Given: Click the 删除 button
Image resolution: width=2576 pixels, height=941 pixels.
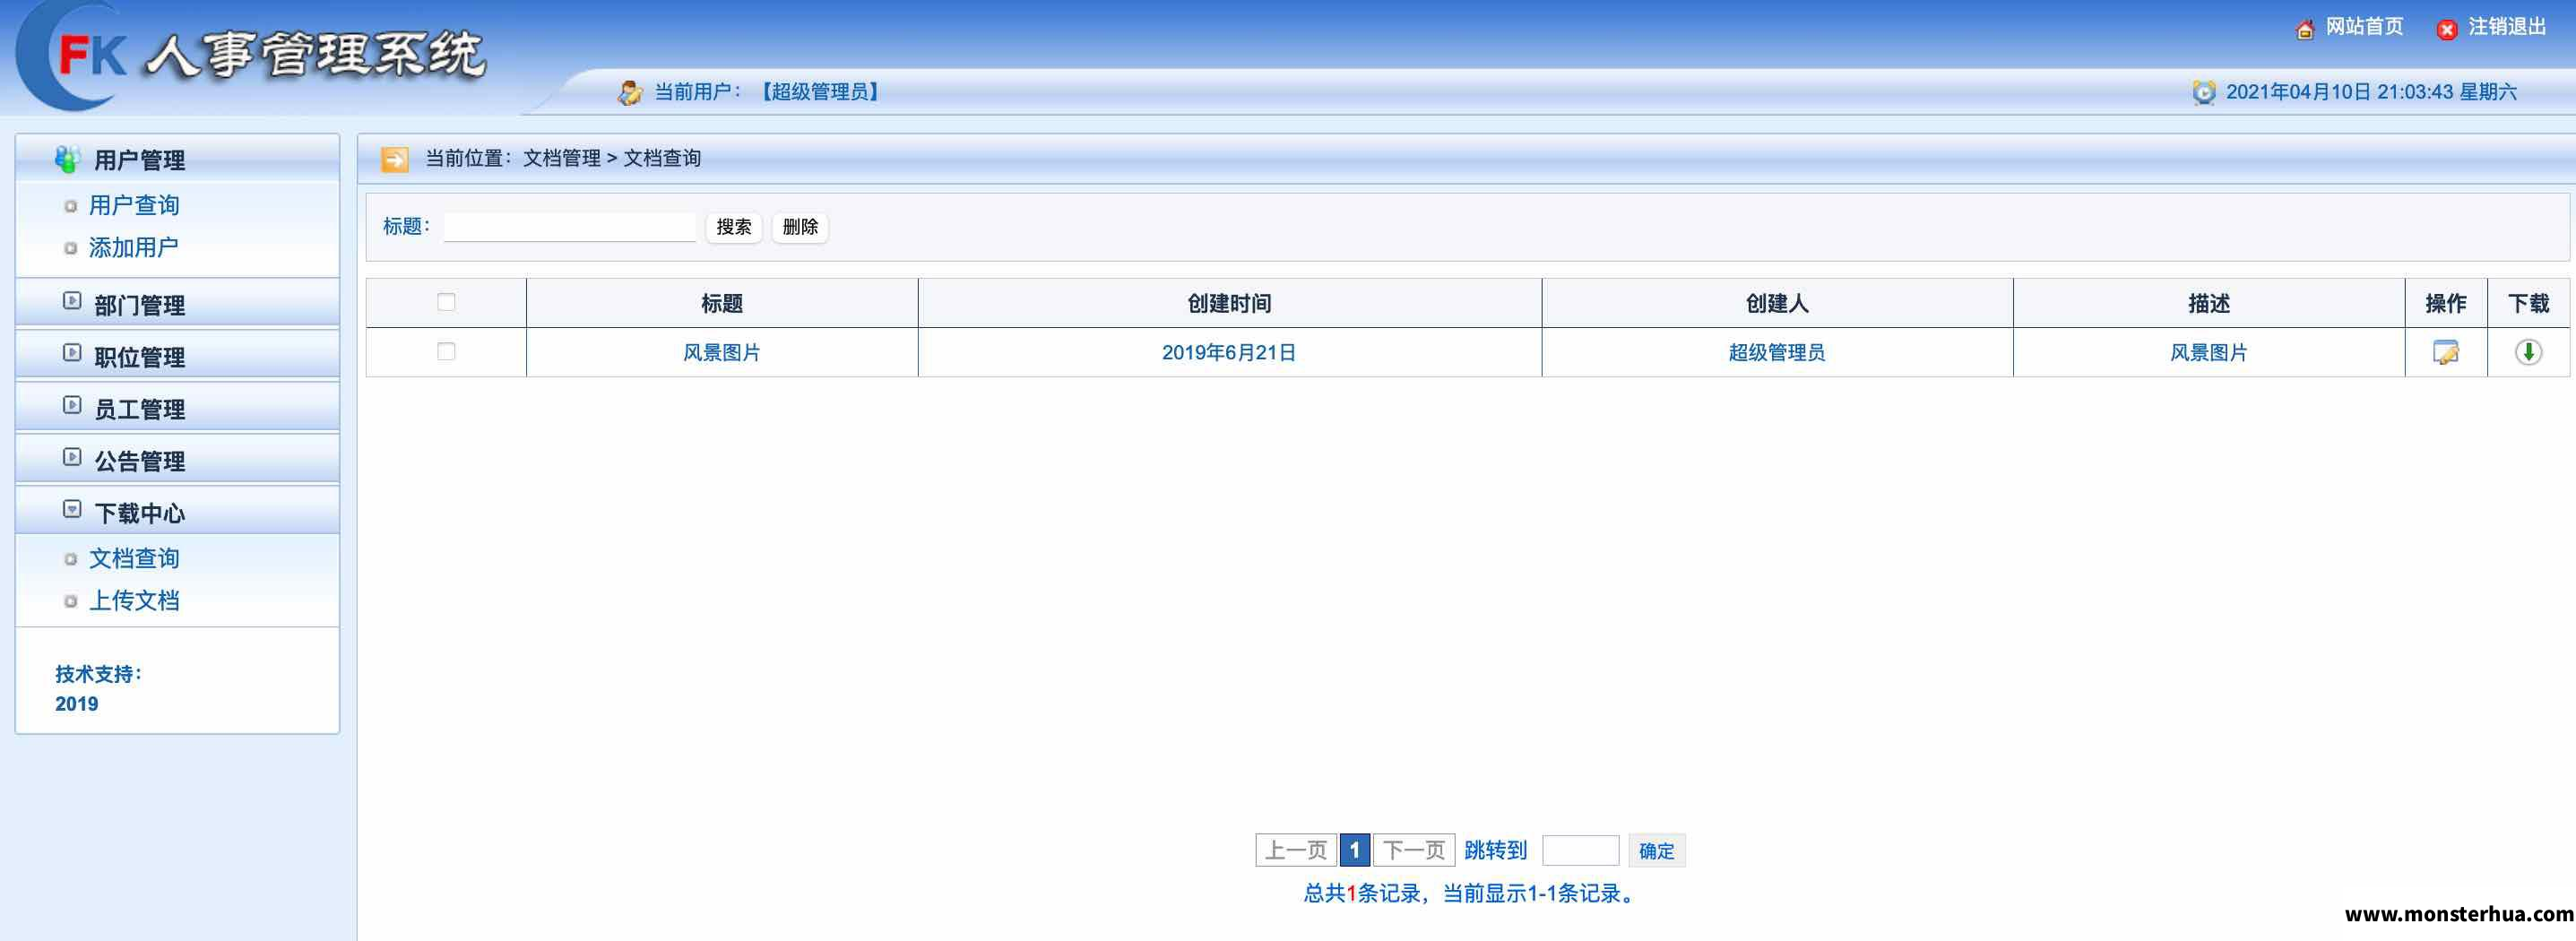Looking at the screenshot, I should (x=800, y=227).
